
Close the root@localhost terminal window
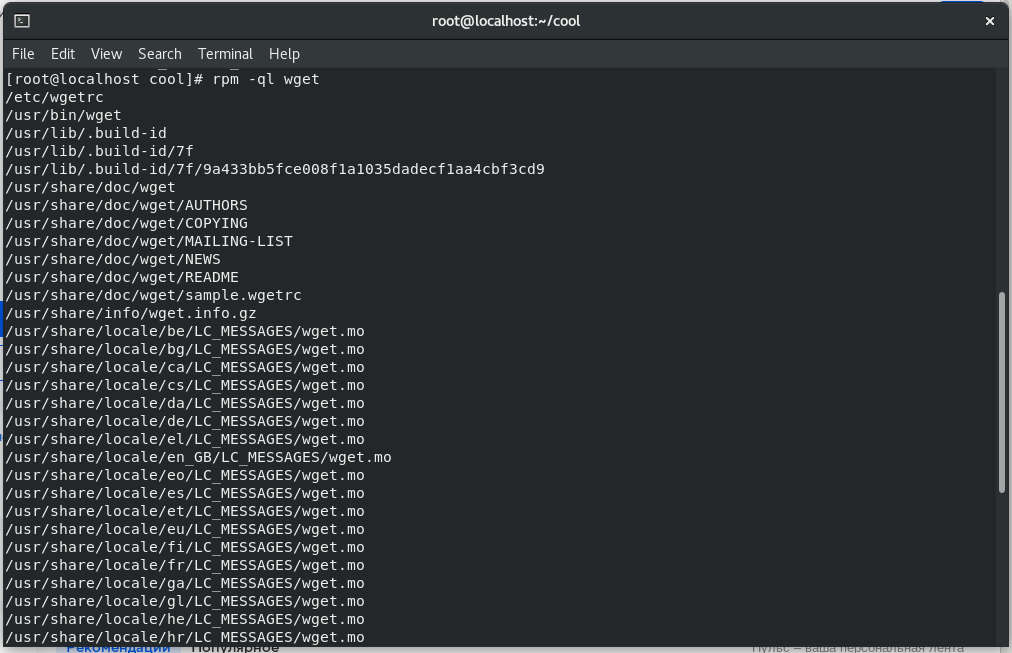click(x=989, y=21)
